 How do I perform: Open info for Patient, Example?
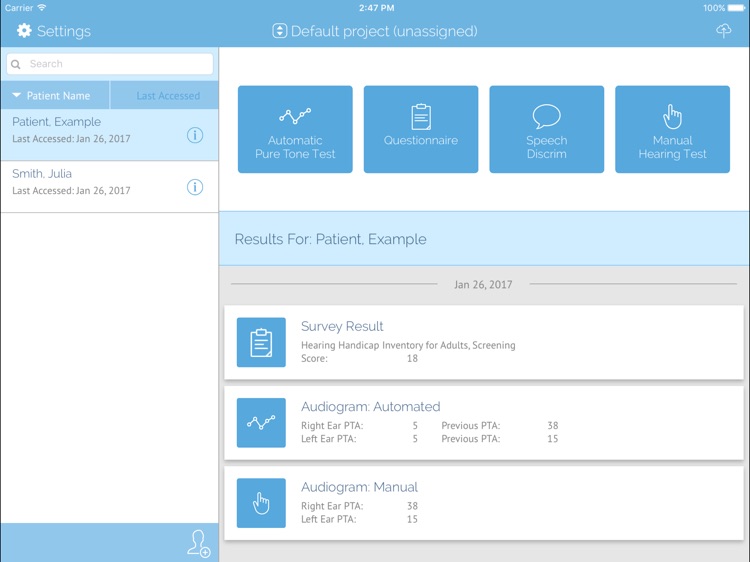point(195,135)
